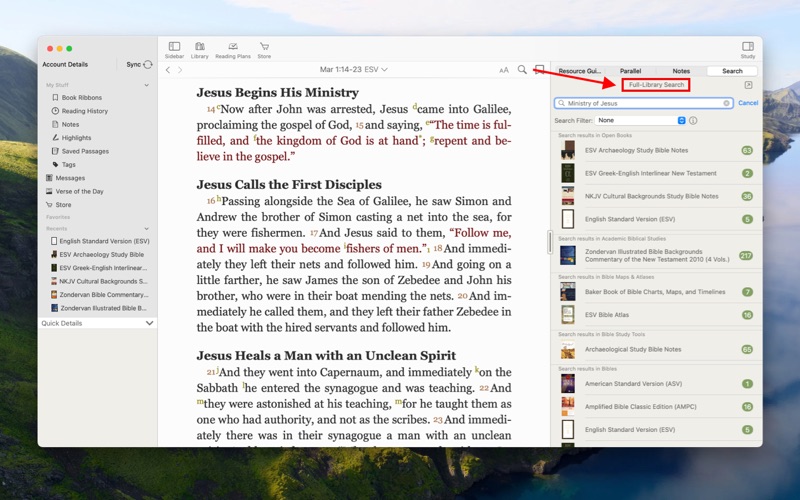Collapse the My Stuff section
800x500 pixels.
[147, 85]
